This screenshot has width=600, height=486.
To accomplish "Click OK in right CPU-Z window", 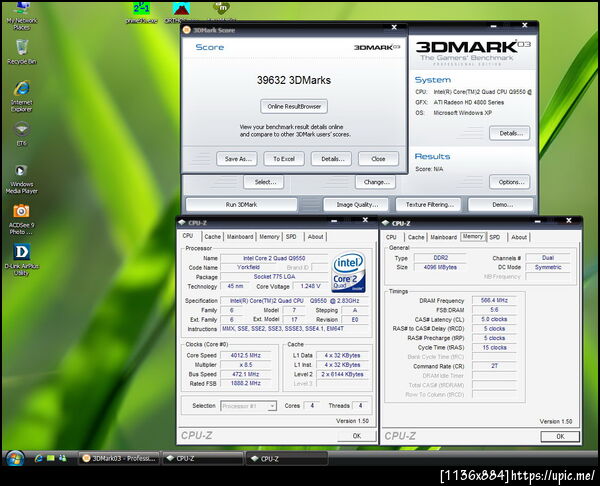I will point(560,437).
